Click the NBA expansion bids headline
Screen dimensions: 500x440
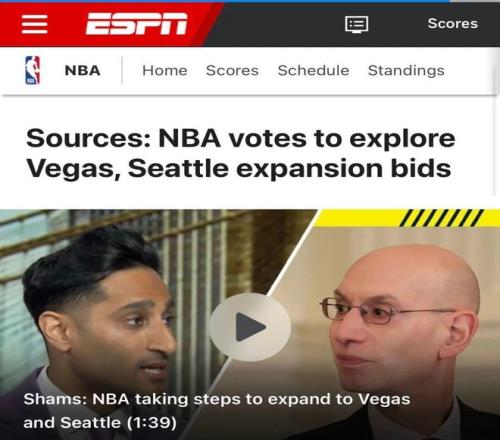point(241,153)
